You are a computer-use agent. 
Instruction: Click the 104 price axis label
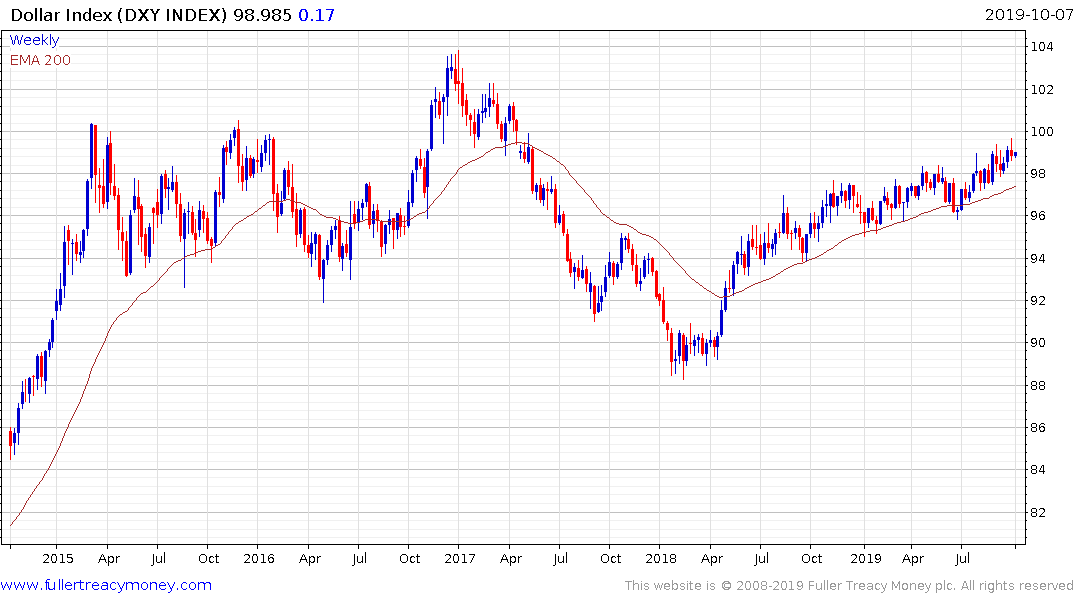tap(1042, 47)
